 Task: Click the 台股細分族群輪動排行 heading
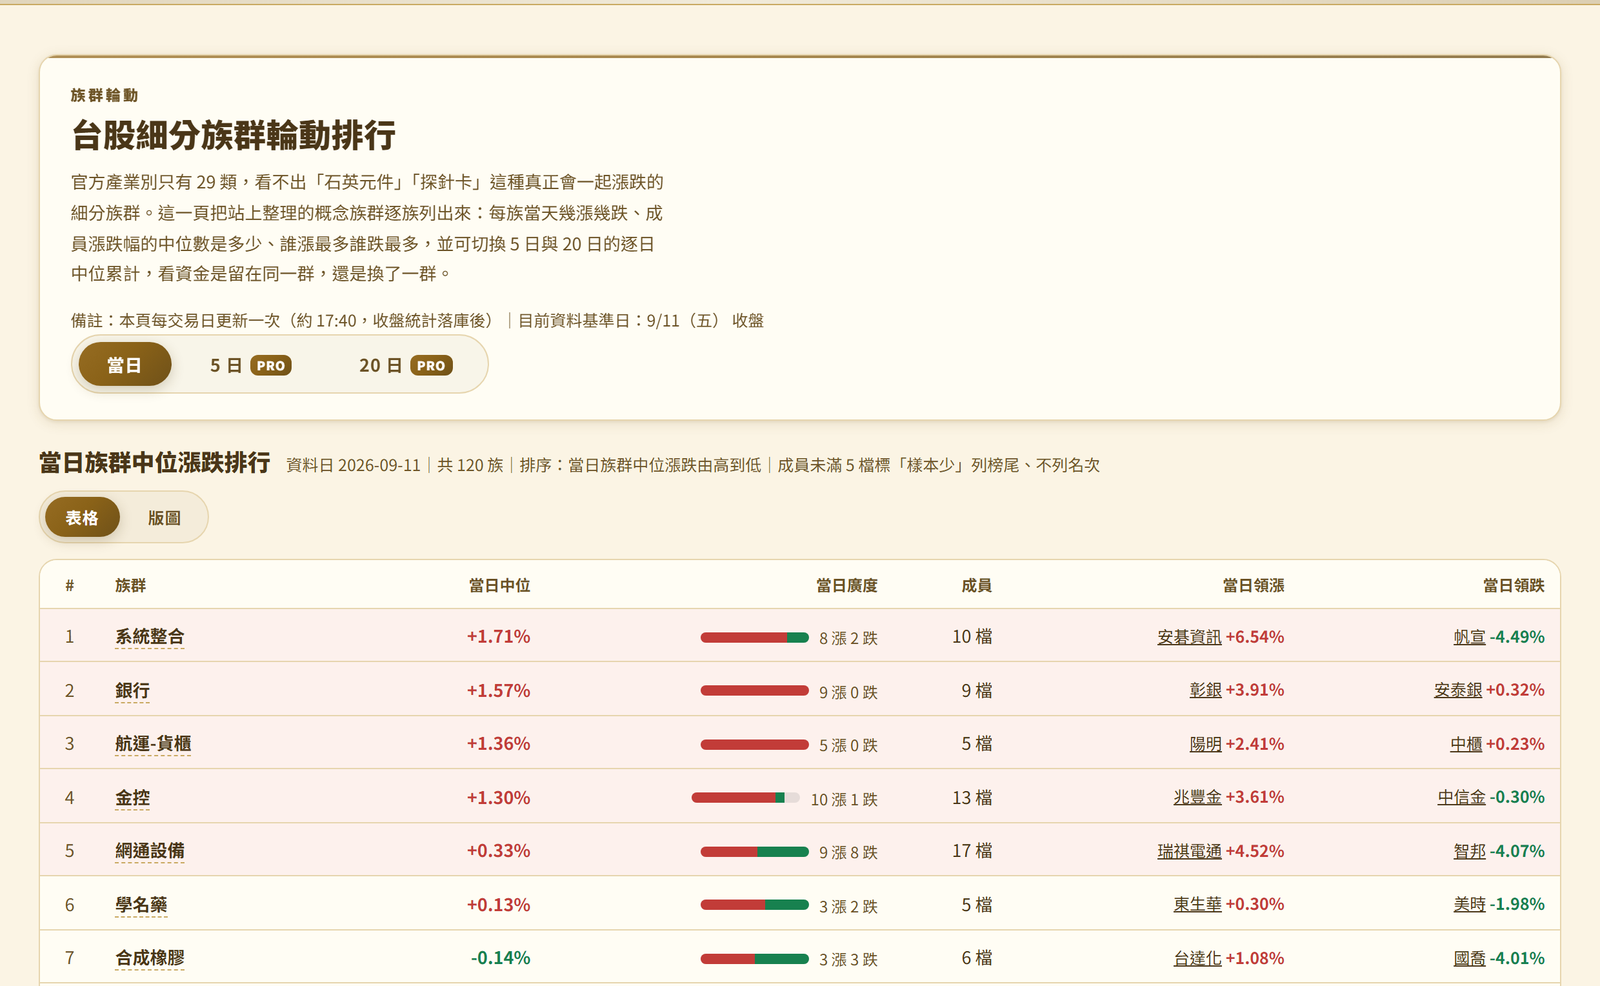tap(233, 135)
